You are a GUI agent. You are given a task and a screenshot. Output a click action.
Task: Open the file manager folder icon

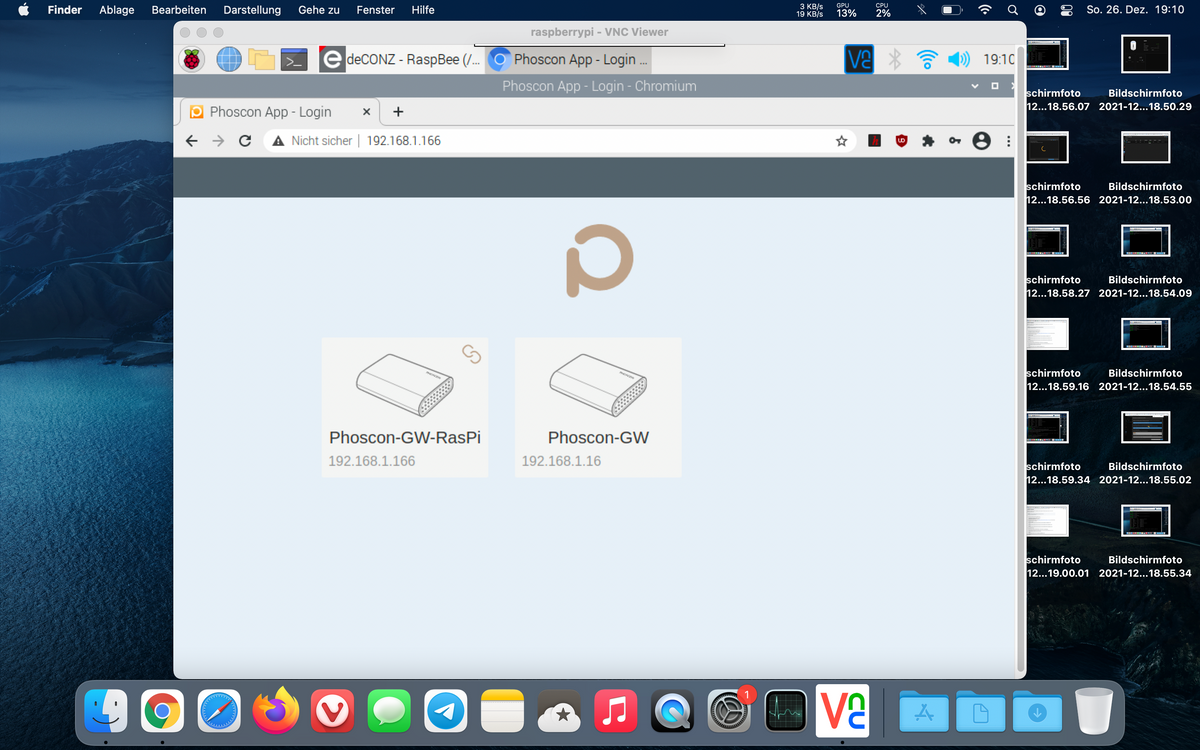tap(261, 60)
